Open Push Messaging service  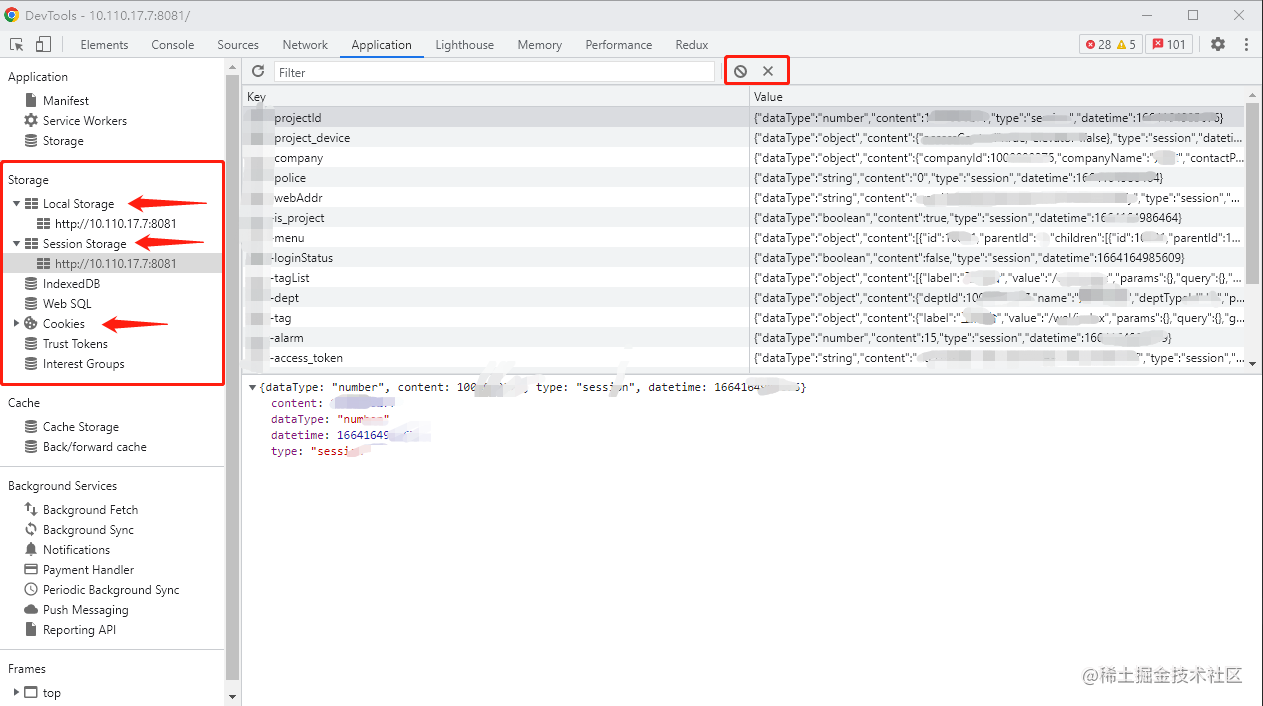[x=86, y=610]
